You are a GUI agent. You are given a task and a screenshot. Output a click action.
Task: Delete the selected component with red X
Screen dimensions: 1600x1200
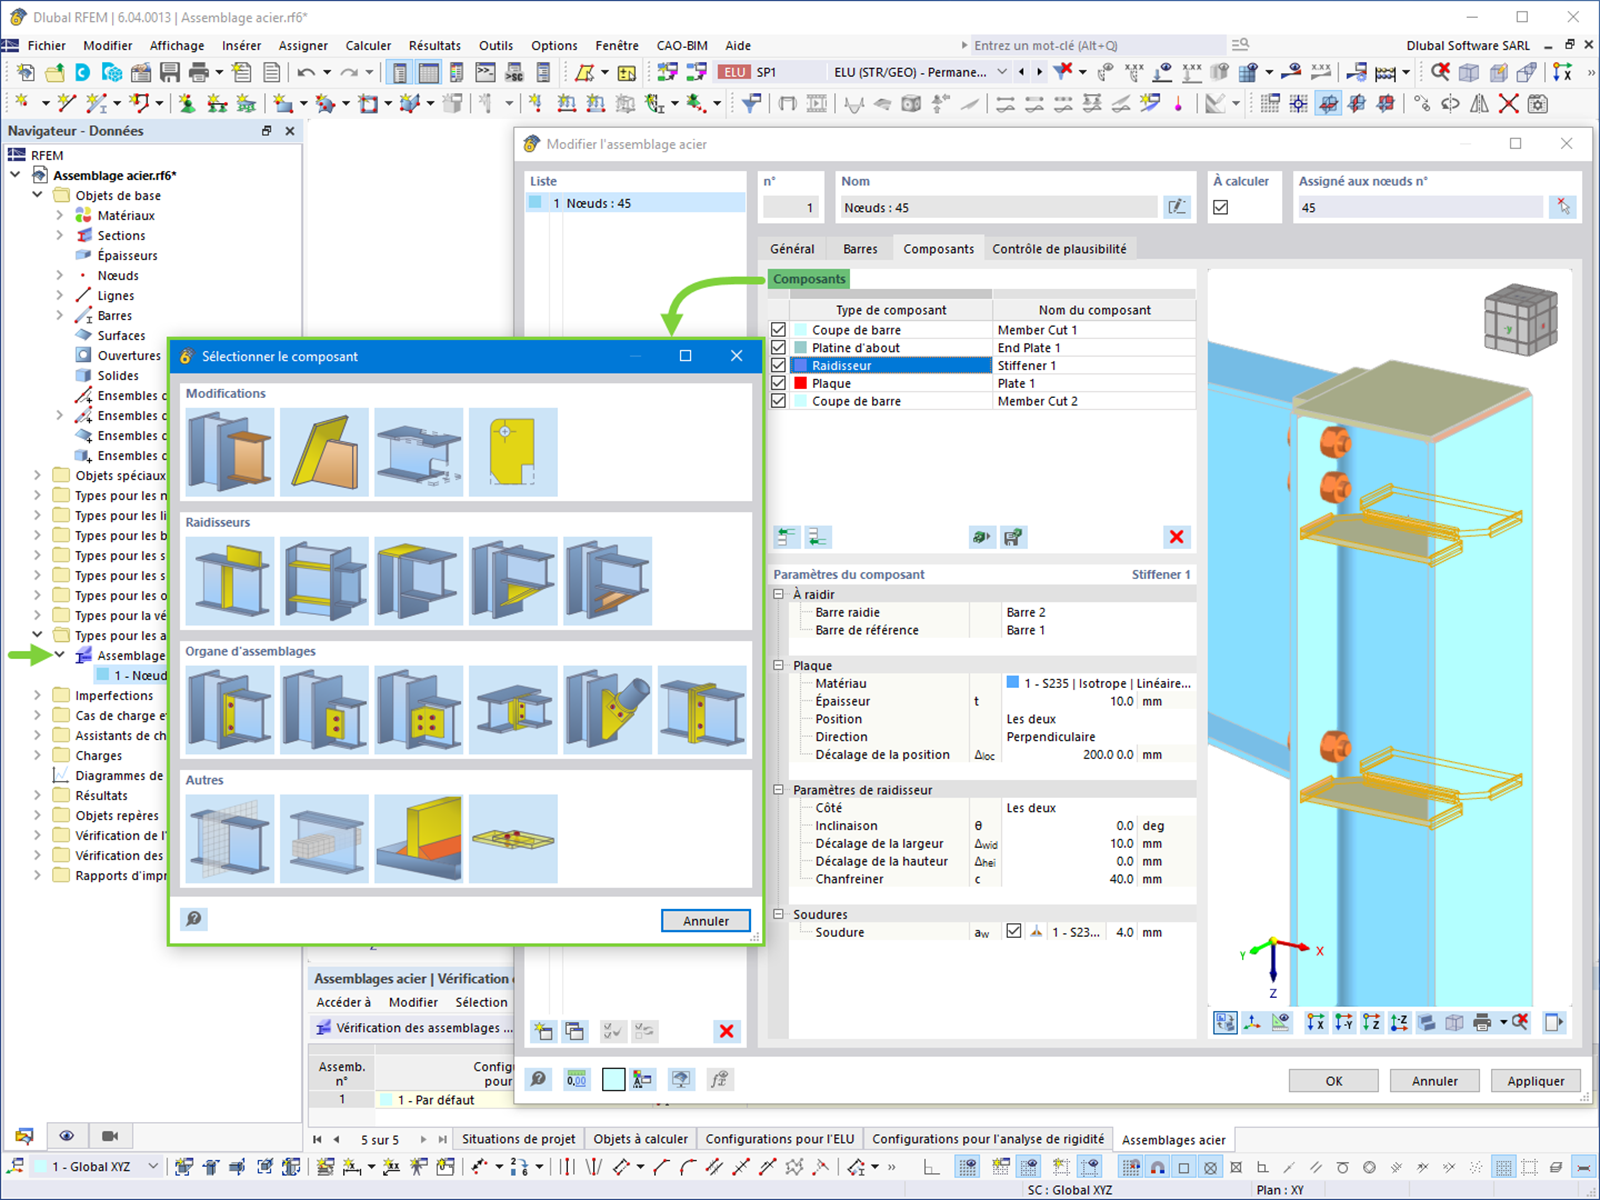(1177, 537)
